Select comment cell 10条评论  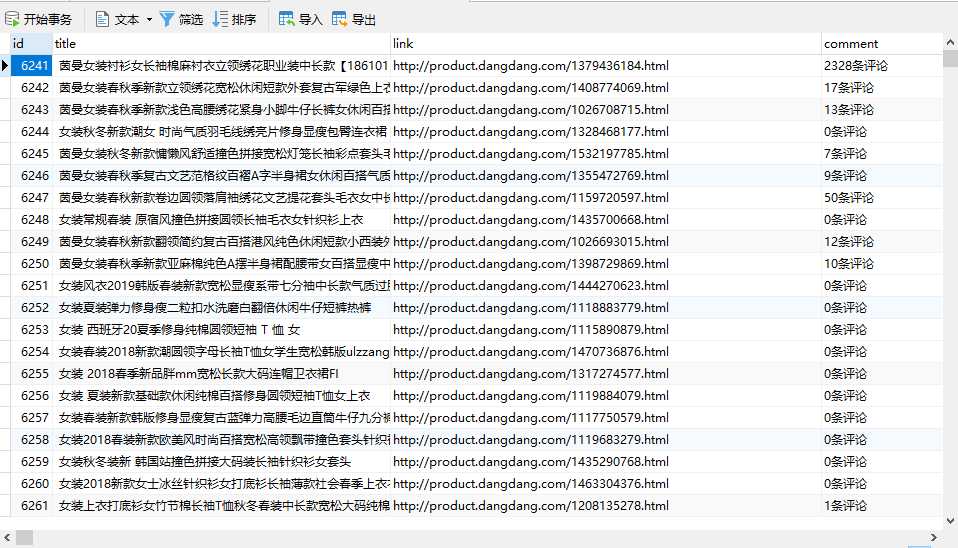pos(882,263)
